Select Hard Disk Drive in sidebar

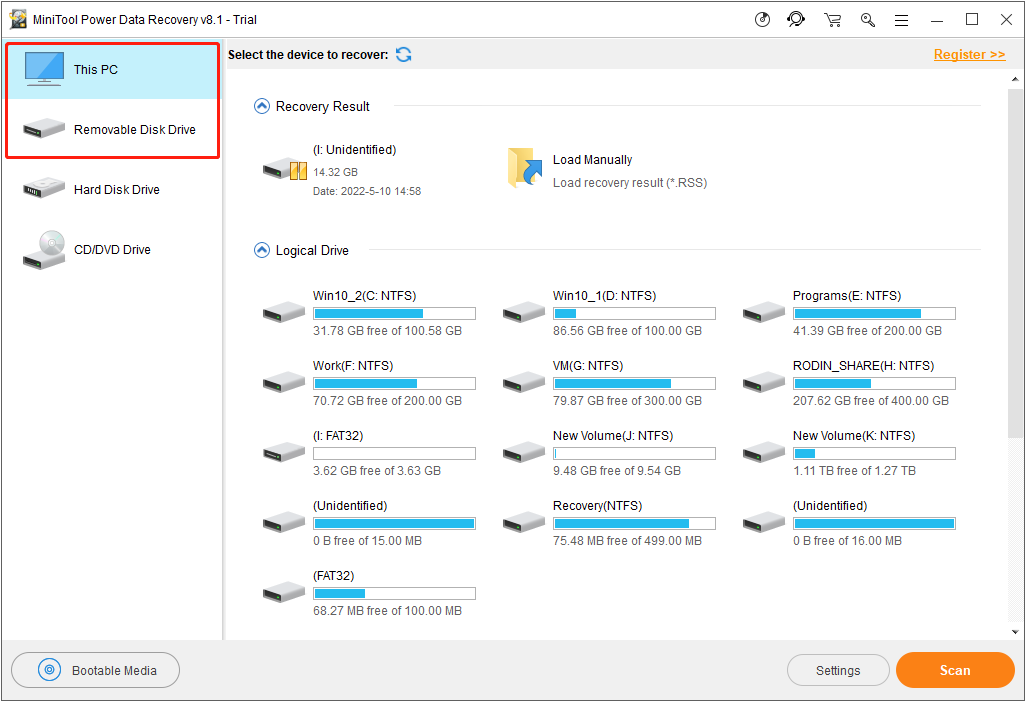112,190
